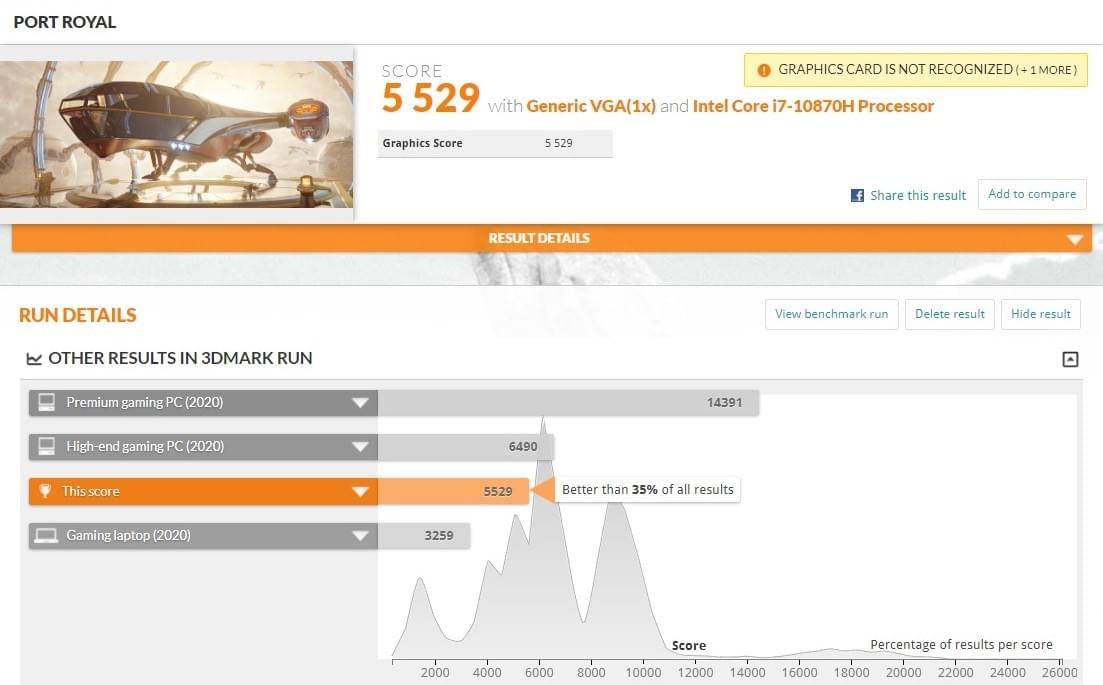Viewport: 1103px width, 685px height.
Task: Click the Share this result link
Action: 918,196
